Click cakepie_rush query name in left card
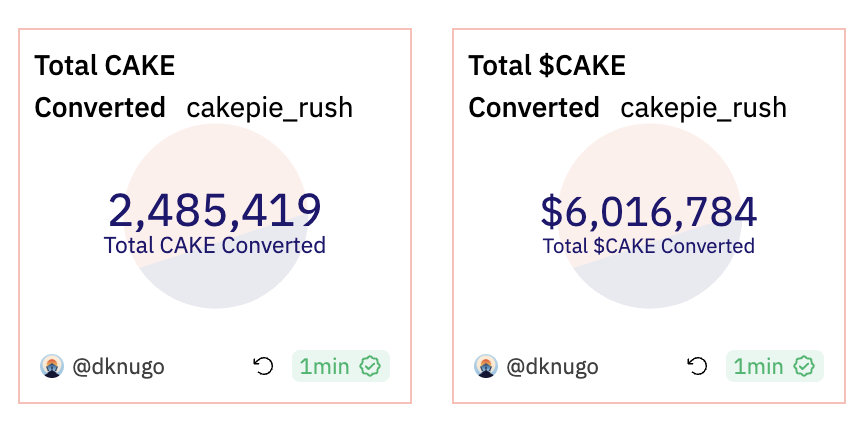Screen dimensions: 862x422 (269, 107)
